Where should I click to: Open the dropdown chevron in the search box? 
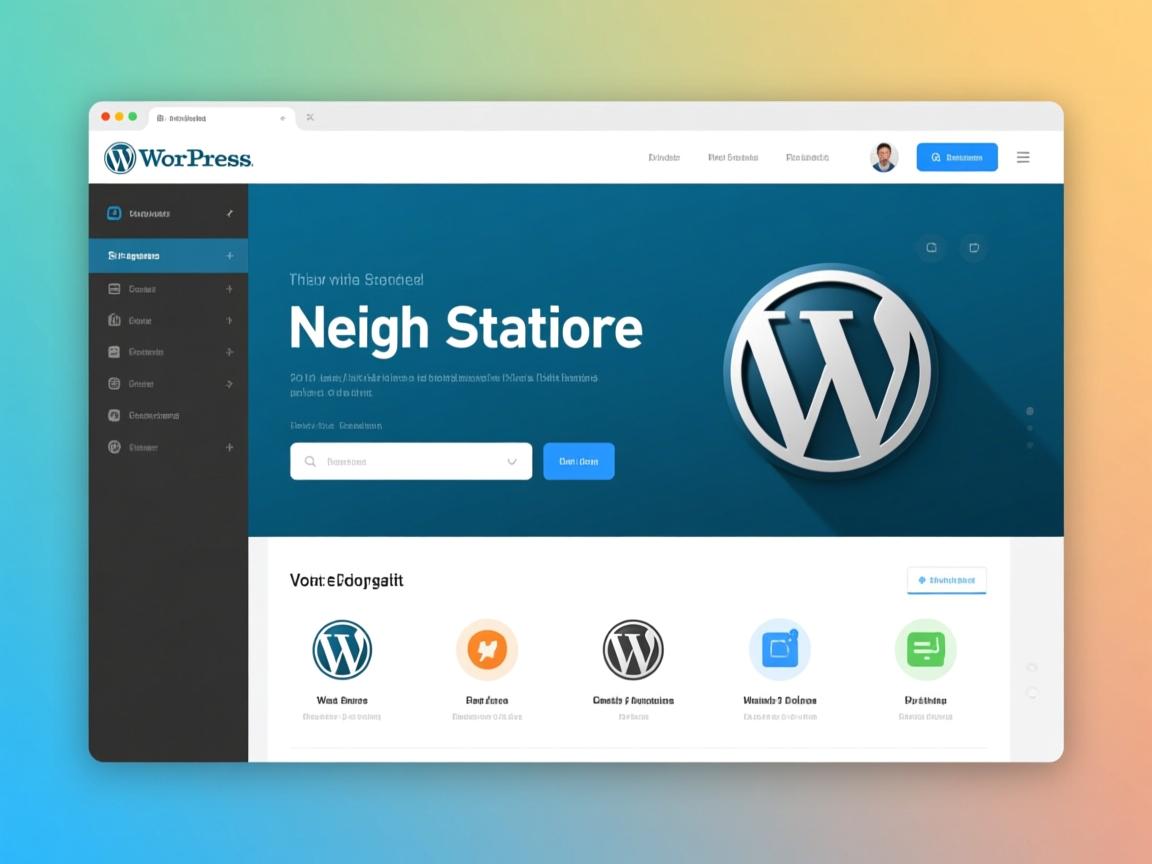click(512, 462)
